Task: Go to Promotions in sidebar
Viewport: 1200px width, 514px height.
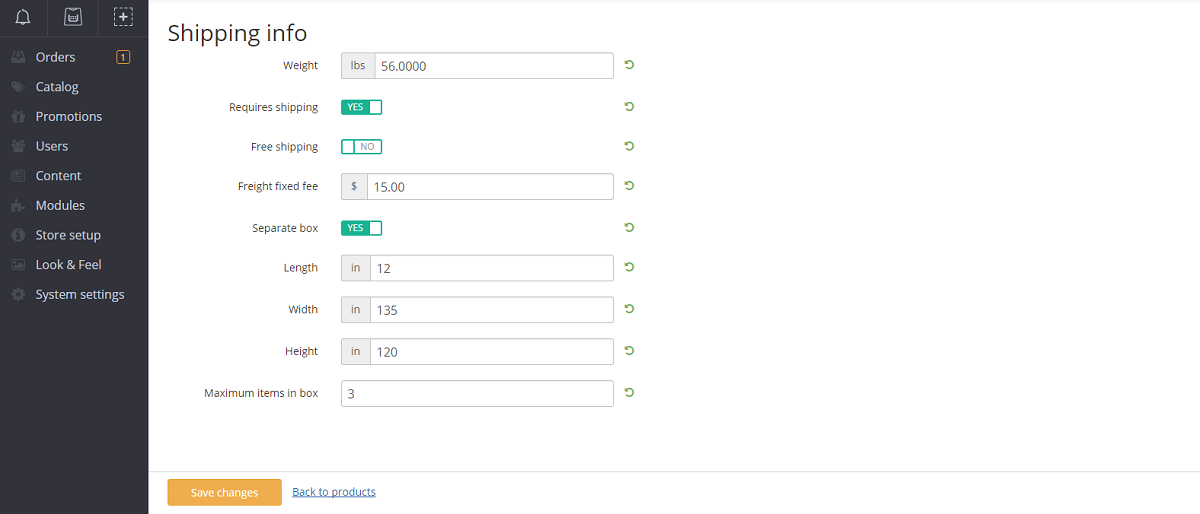Action: point(69,117)
